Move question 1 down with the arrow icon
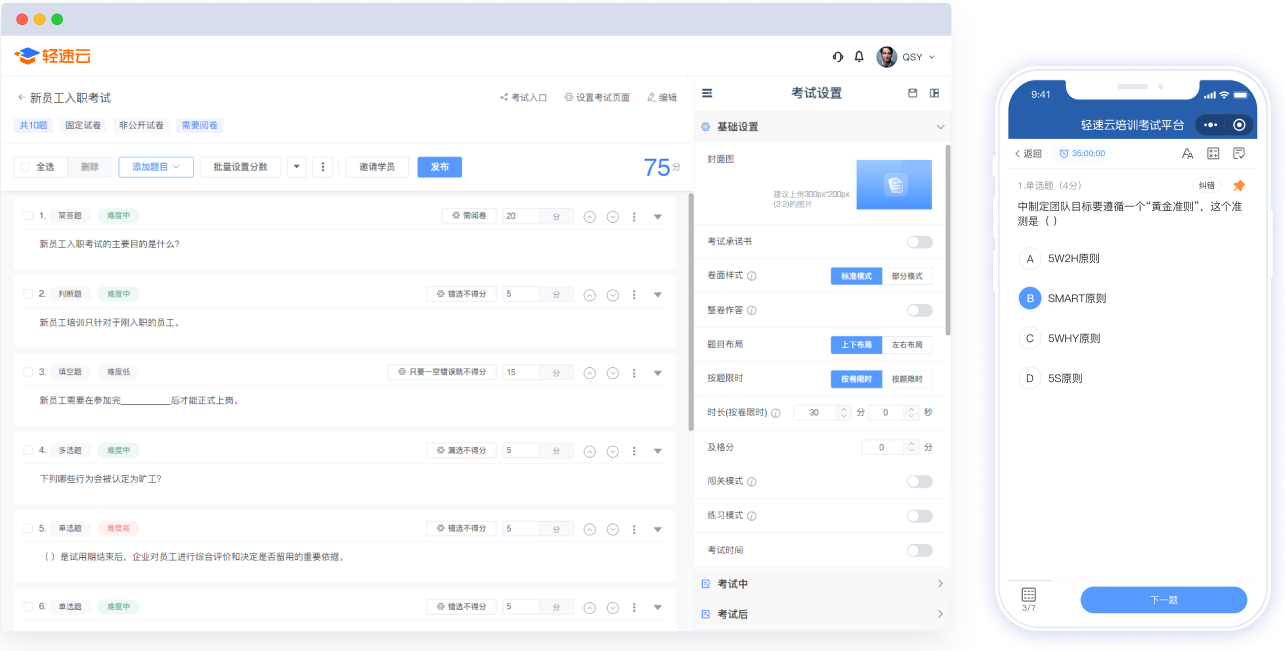 pyautogui.click(x=612, y=216)
